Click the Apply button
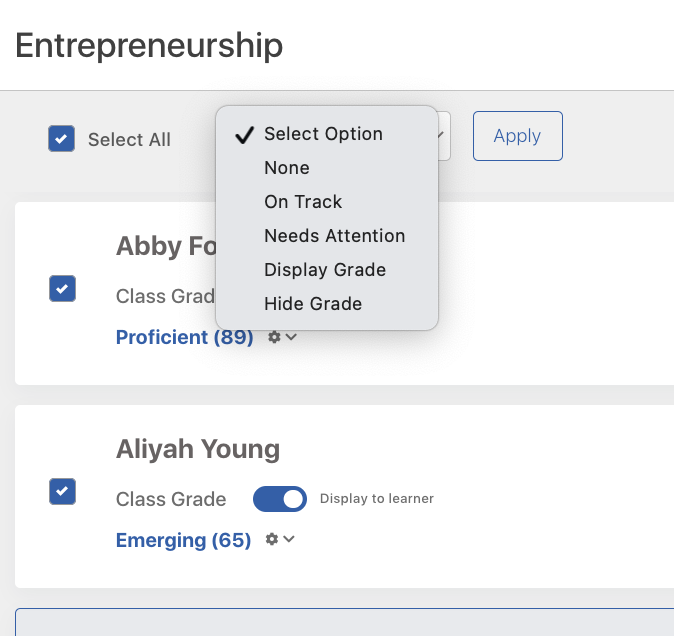Image resolution: width=674 pixels, height=636 pixels. [518, 136]
